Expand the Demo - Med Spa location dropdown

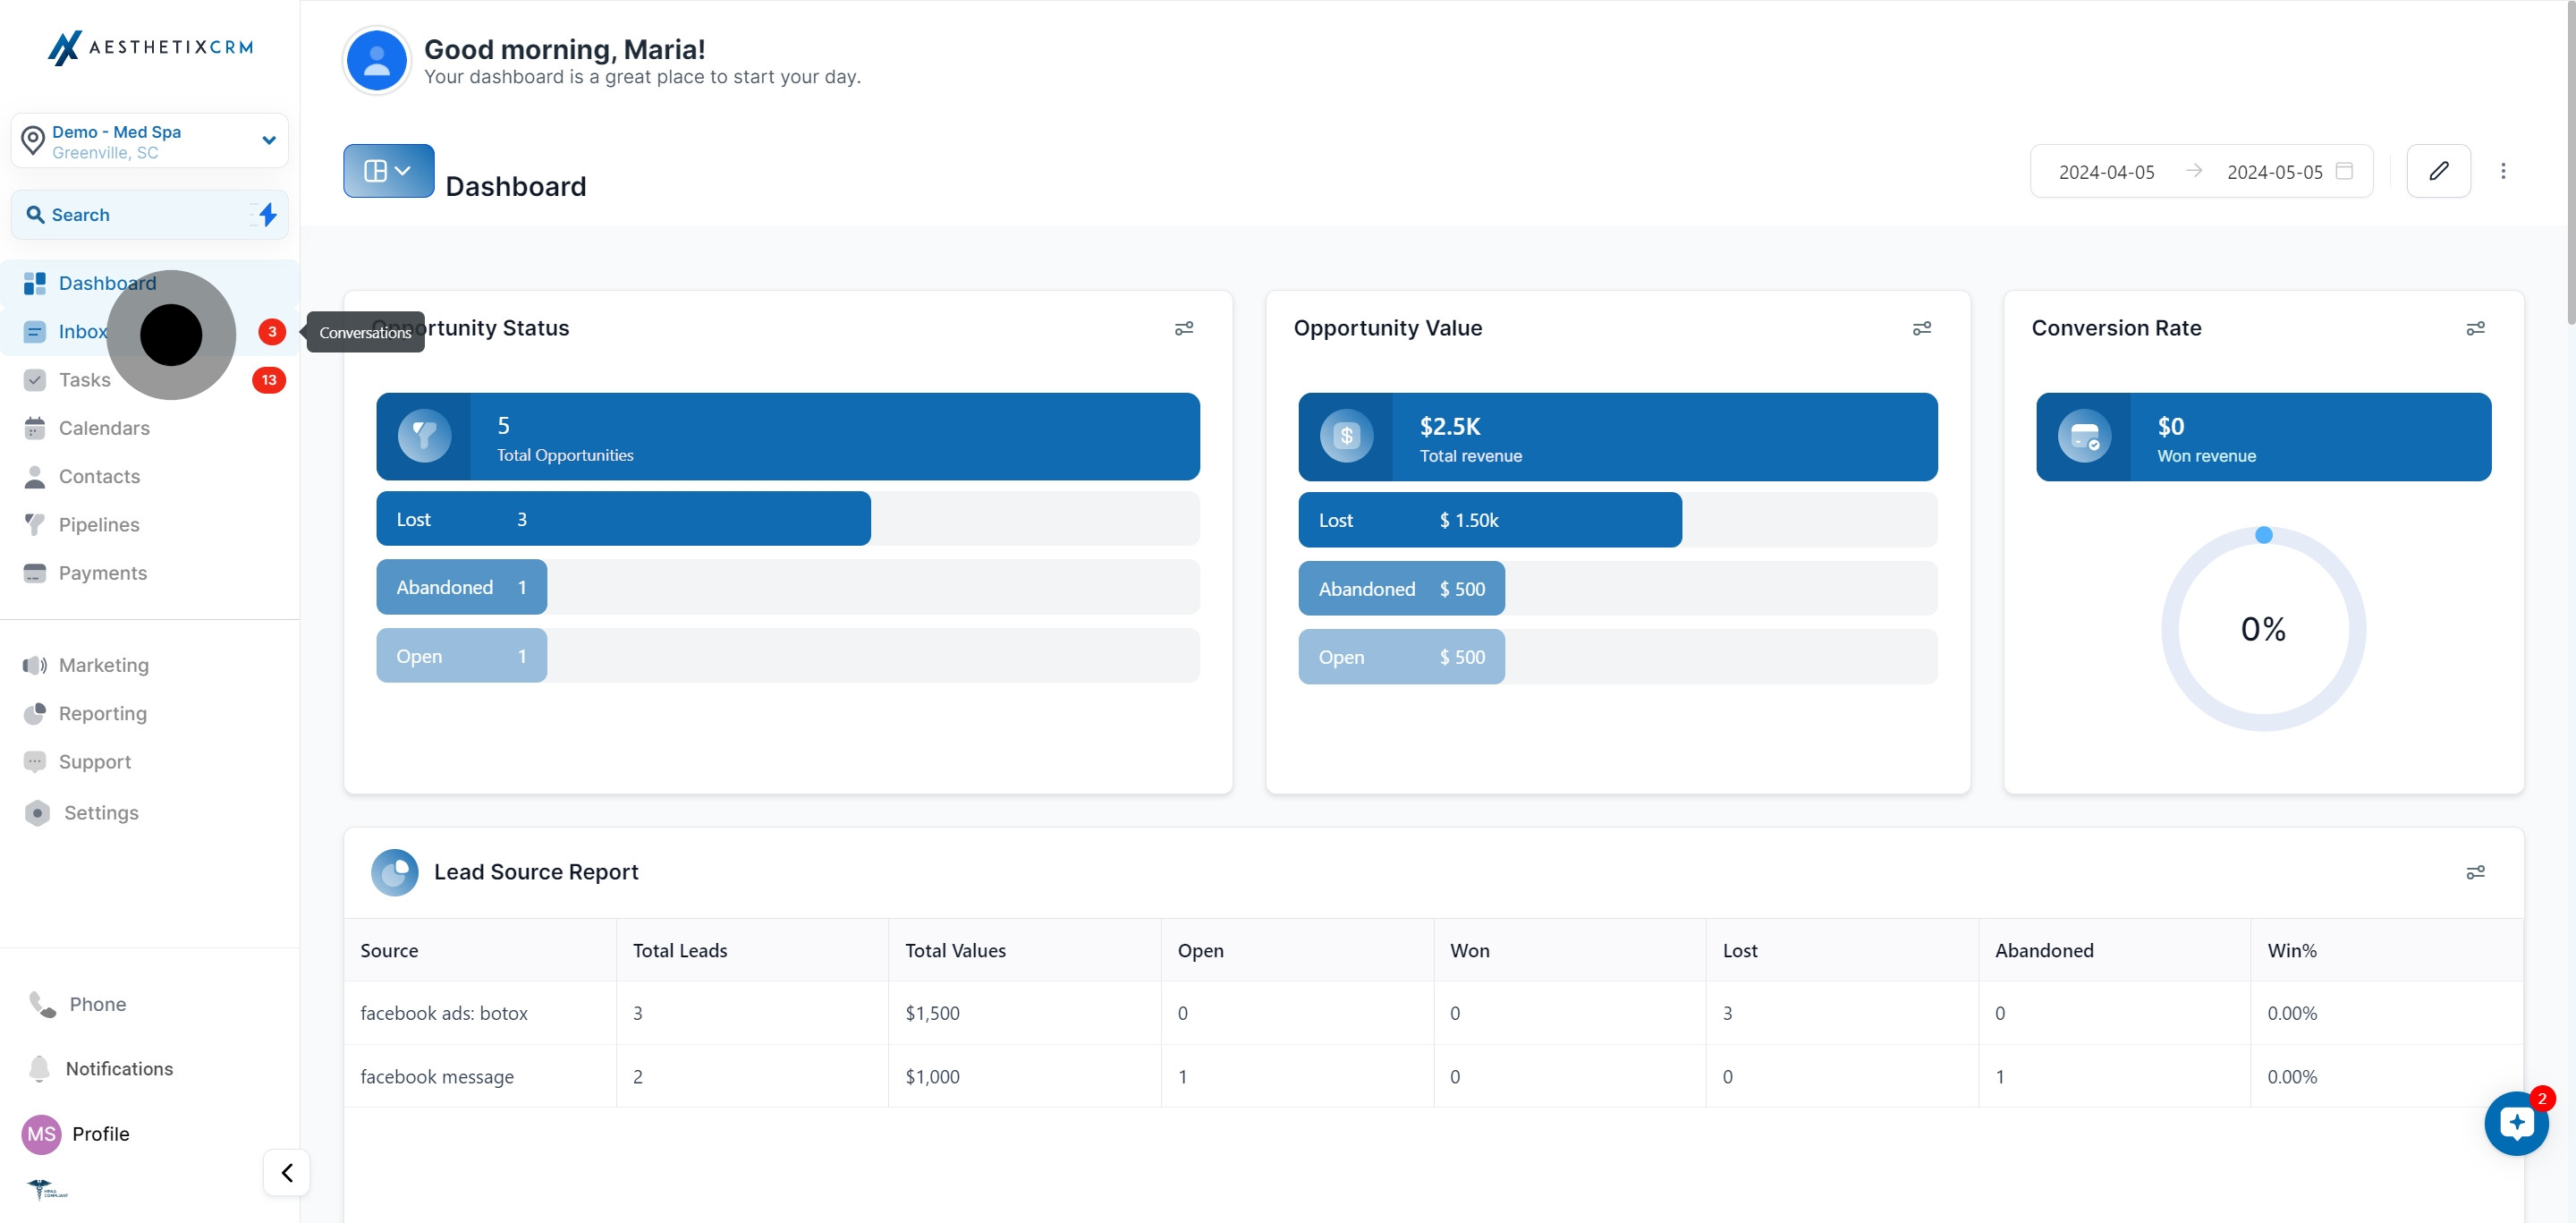pos(268,141)
